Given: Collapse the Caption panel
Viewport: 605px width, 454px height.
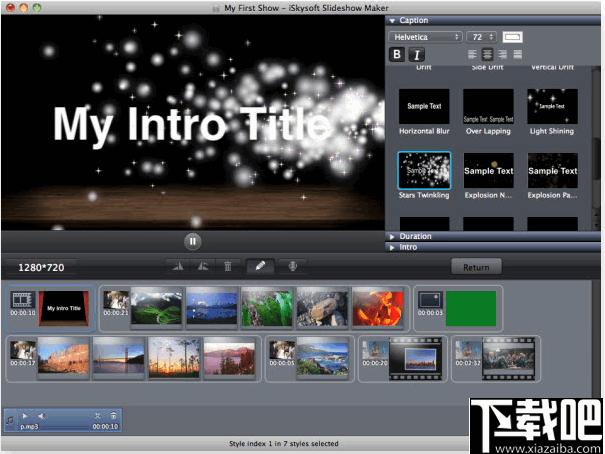Looking at the screenshot, I should (392, 20).
